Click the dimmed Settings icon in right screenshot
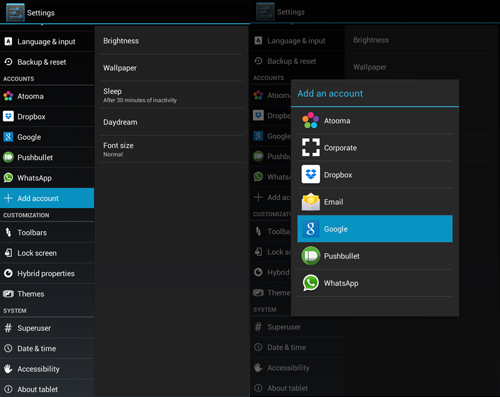Screen dimensions: 500x397 (265, 12)
